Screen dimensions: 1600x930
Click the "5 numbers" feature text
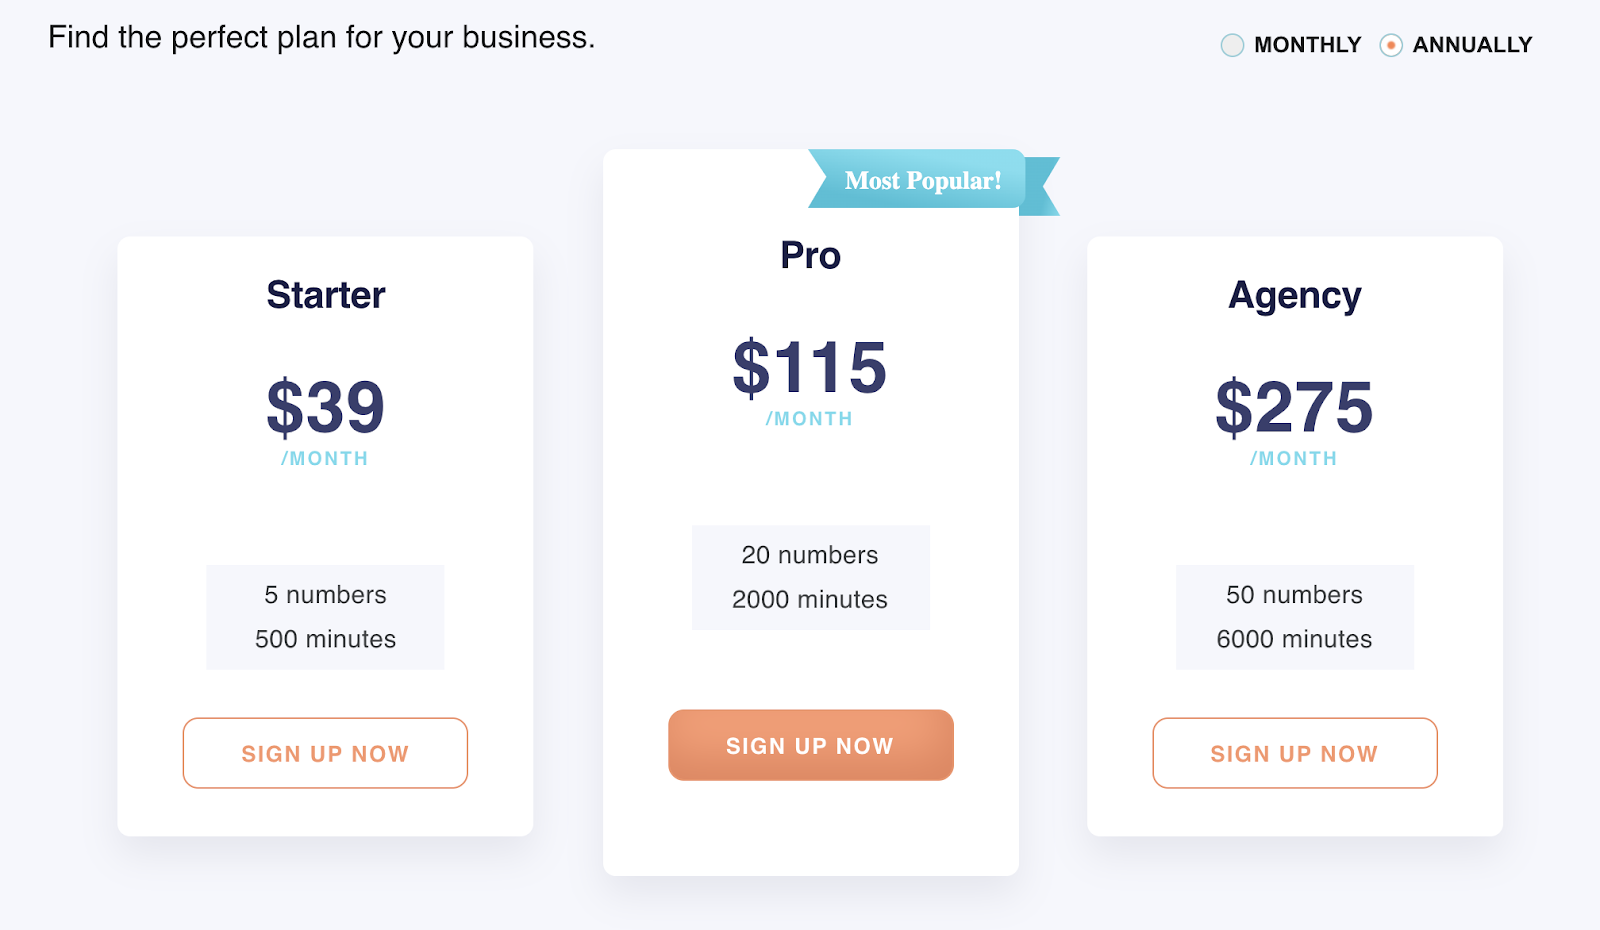[325, 595]
